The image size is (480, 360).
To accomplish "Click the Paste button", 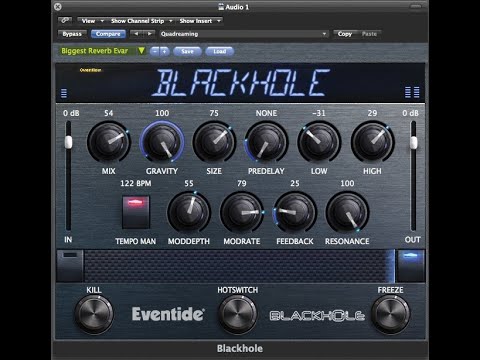I will click(369, 34).
